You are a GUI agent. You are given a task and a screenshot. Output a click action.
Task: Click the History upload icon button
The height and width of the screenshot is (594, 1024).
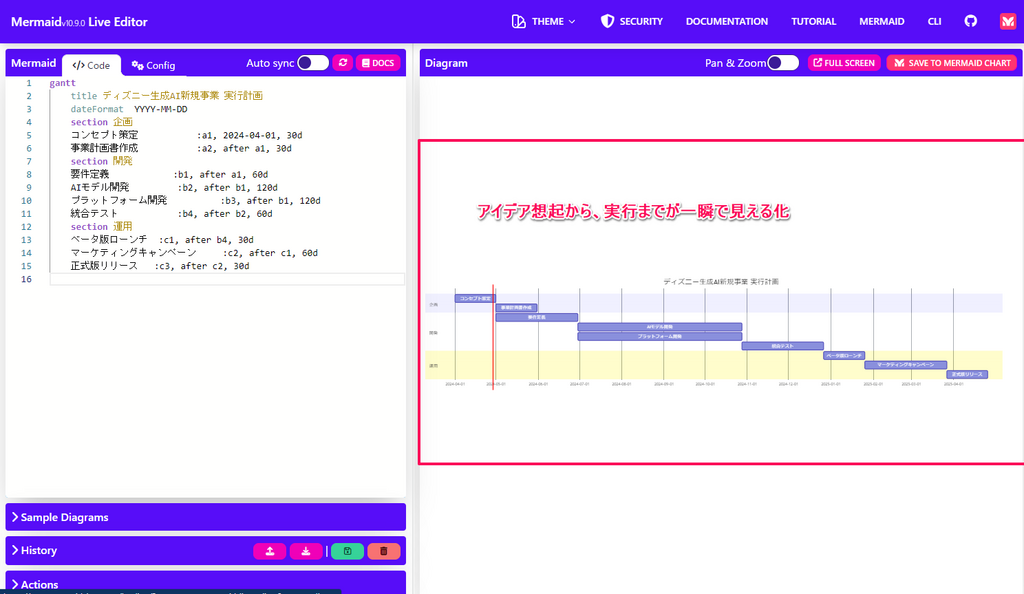[x=270, y=551]
